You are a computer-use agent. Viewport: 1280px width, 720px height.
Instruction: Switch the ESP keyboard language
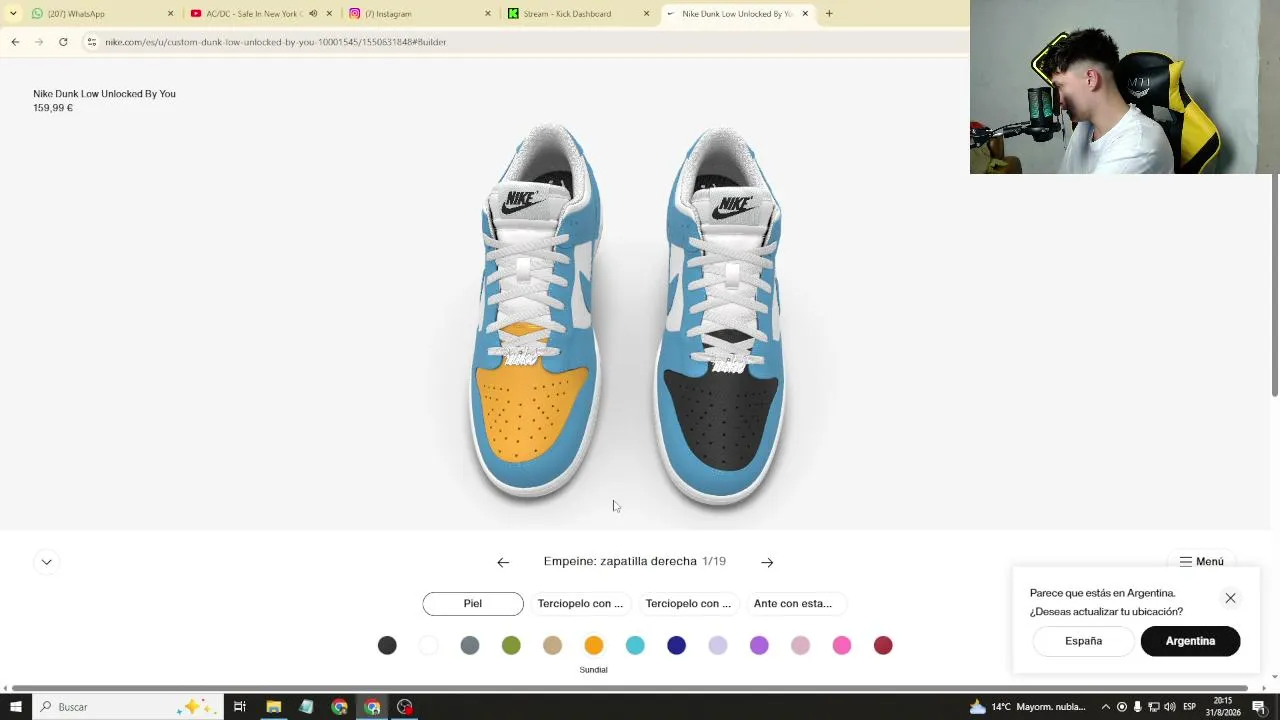(1190, 707)
